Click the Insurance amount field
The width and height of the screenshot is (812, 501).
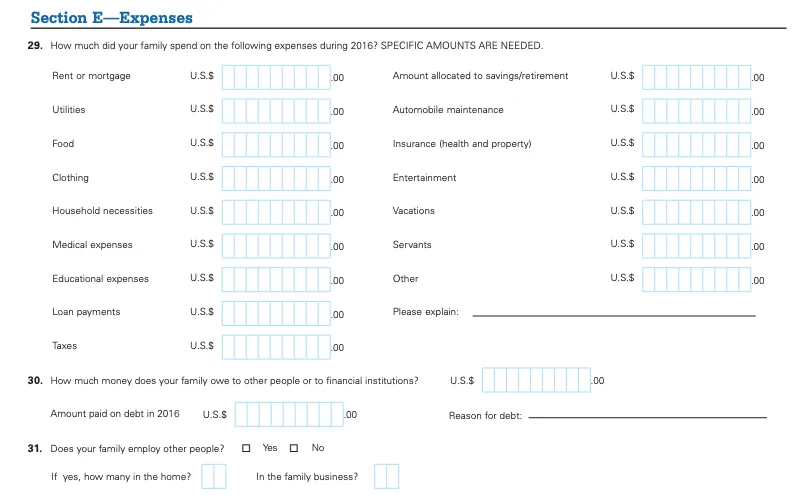696,144
